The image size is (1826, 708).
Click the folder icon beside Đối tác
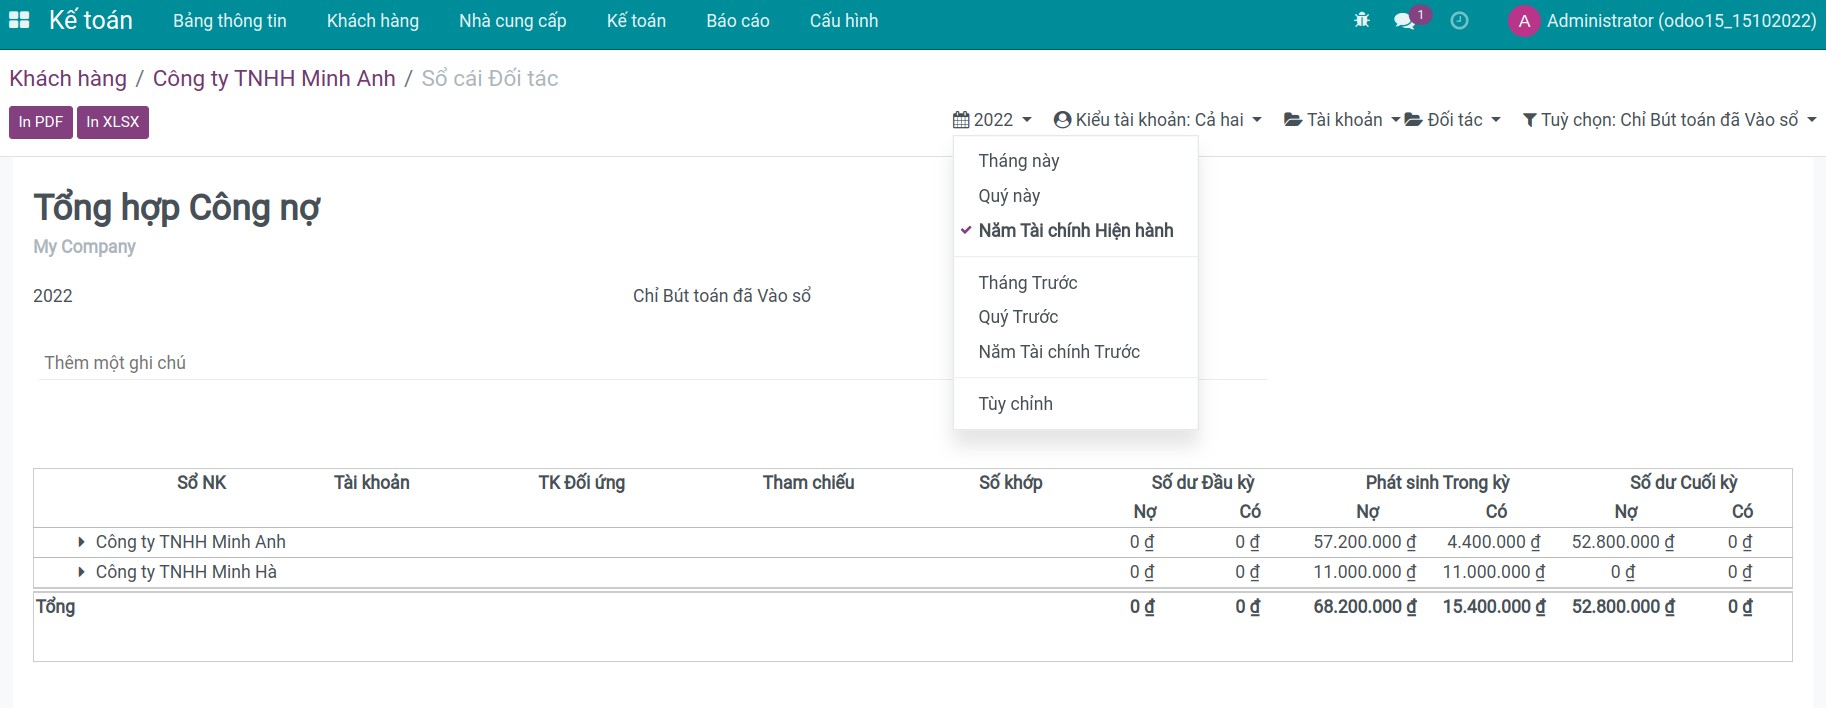pos(1413,120)
